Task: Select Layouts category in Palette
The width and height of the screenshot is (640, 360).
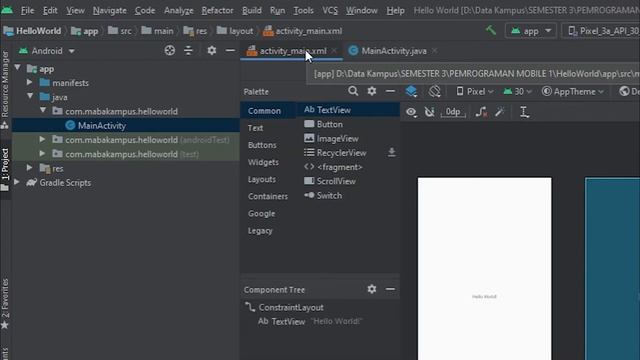Action: tap(262, 179)
